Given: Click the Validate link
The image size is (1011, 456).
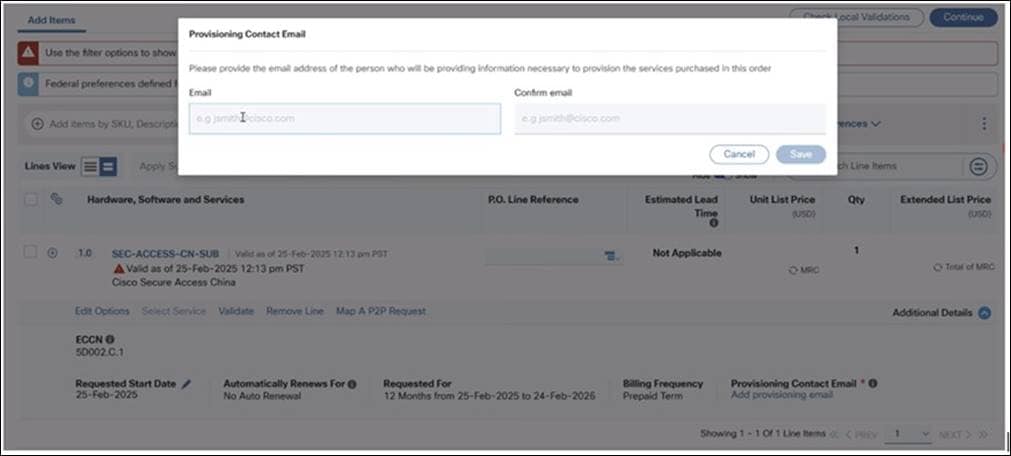Looking at the screenshot, I should click(236, 311).
